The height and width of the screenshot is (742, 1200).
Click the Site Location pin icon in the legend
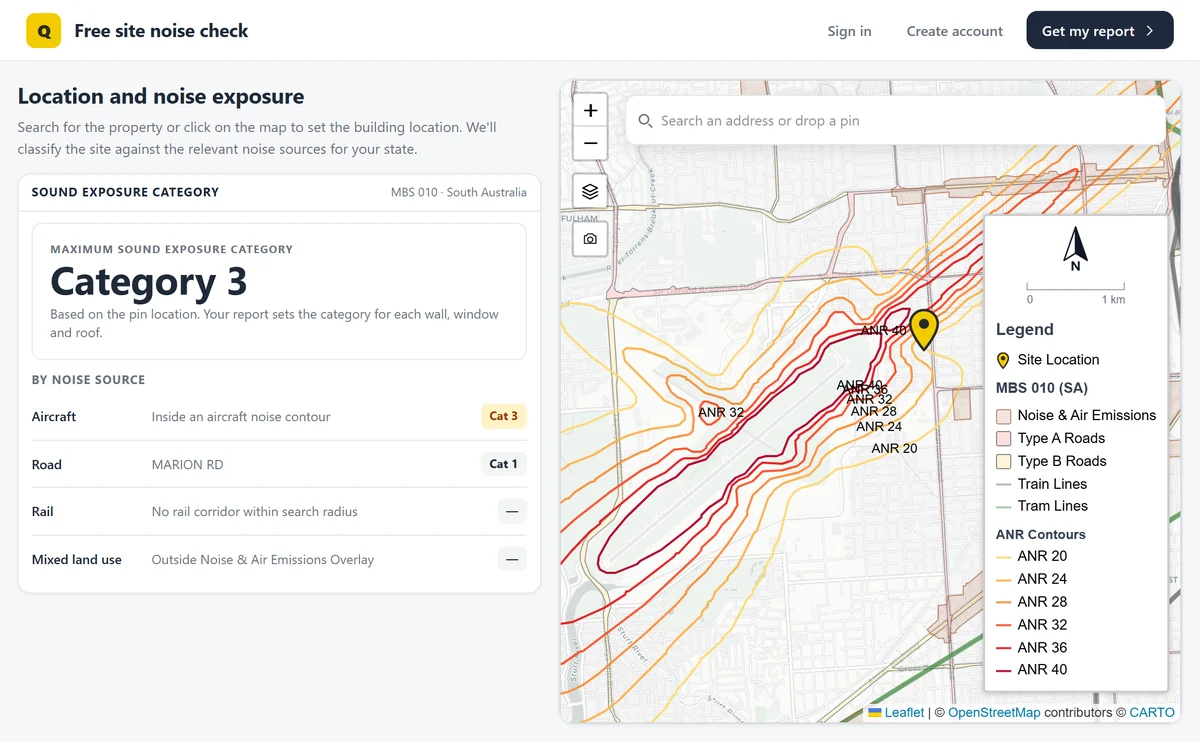pos(1003,360)
